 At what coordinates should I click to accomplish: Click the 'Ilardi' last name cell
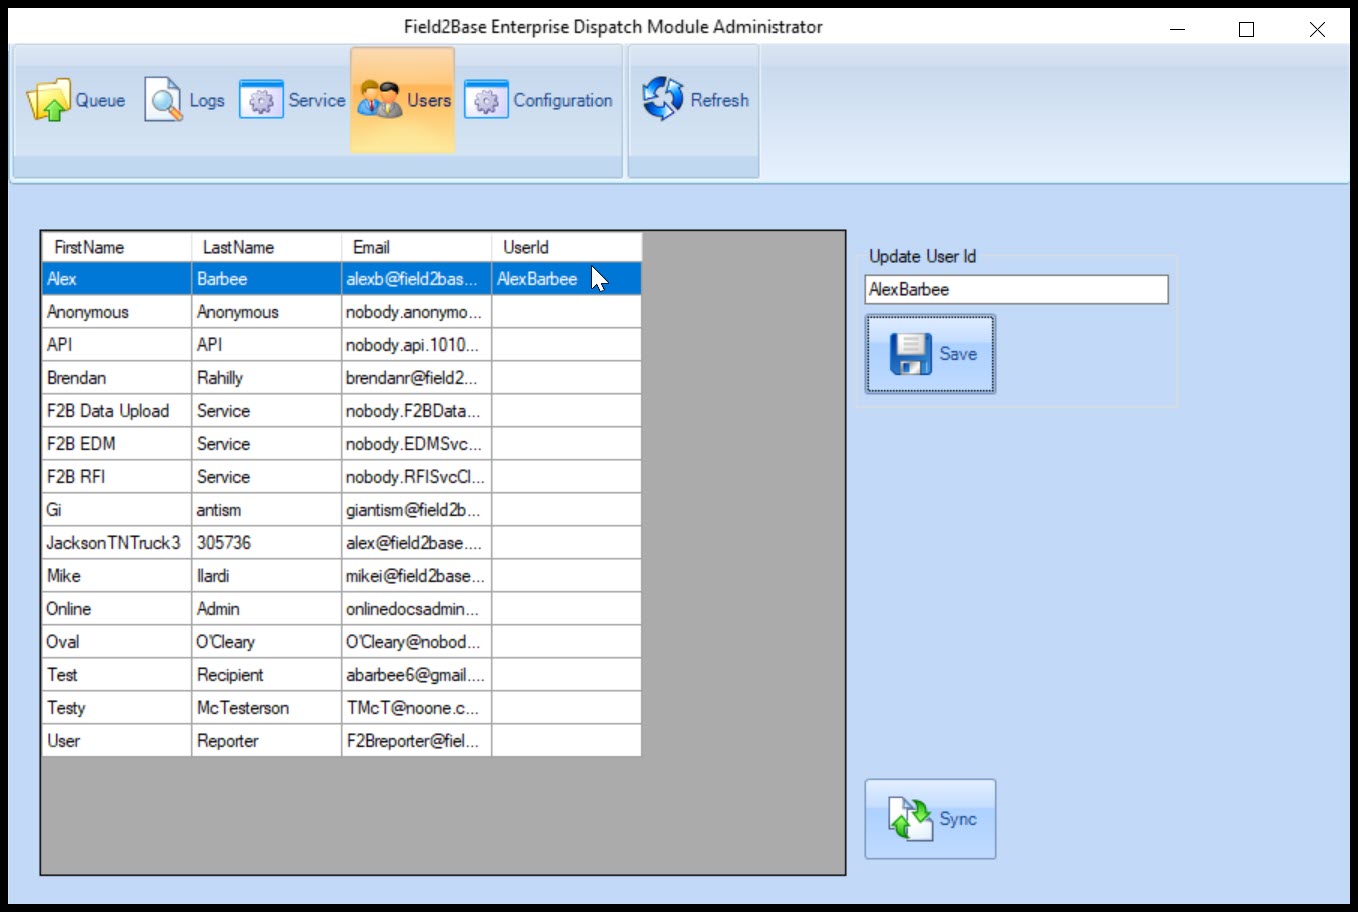point(266,576)
